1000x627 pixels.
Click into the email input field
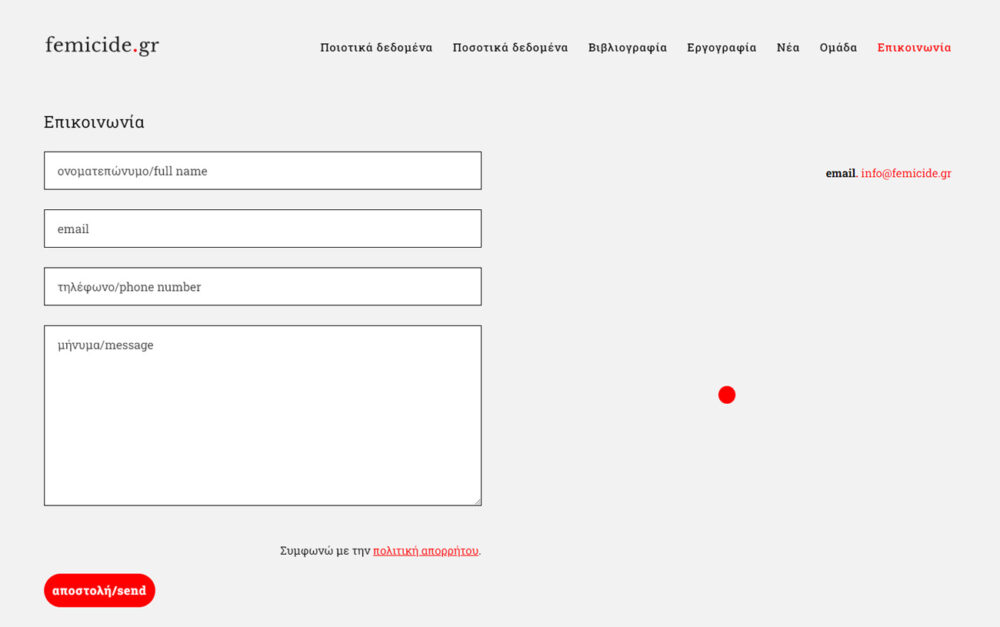pos(262,229)
